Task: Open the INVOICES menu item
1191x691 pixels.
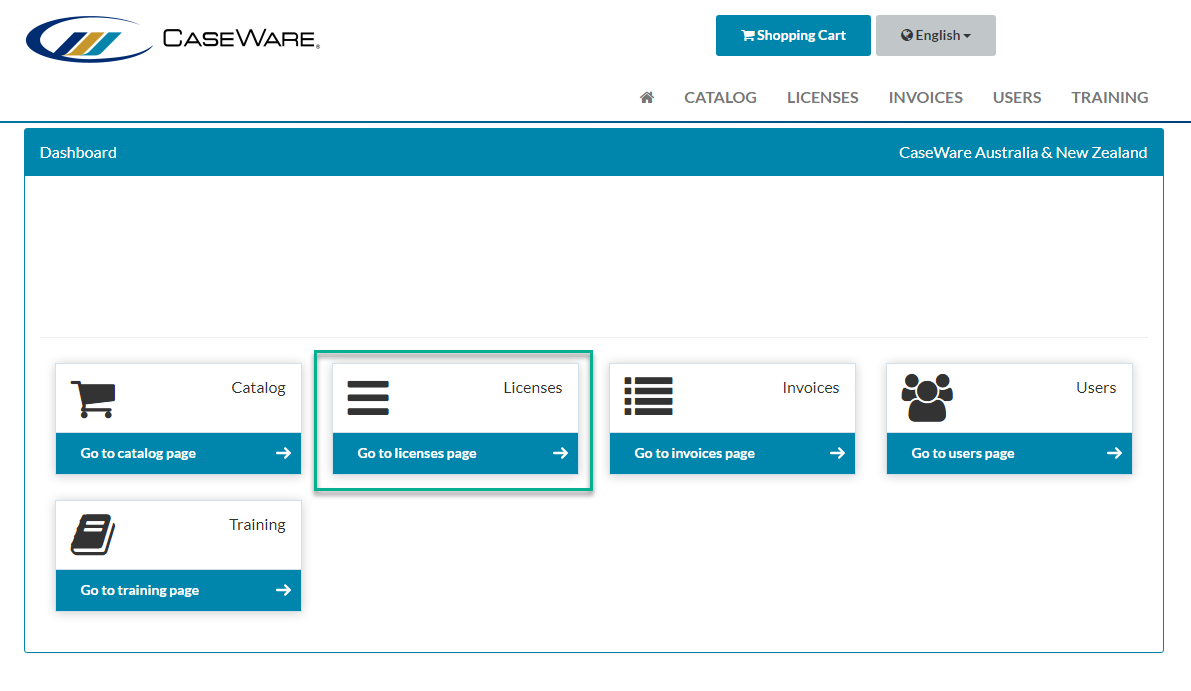Action: point(925,97)
